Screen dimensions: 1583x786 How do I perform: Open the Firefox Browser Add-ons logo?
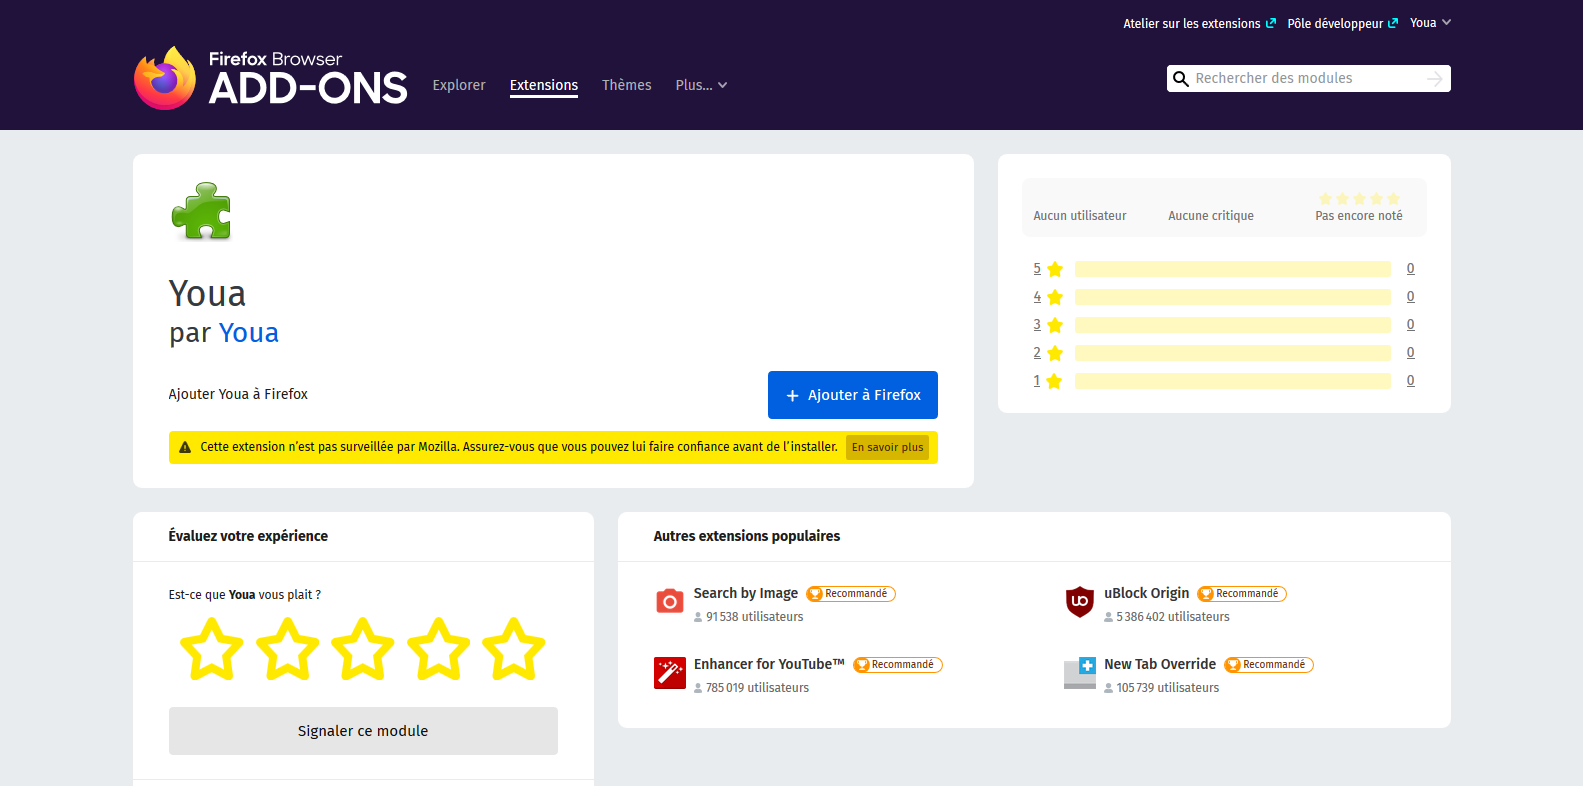270,78
